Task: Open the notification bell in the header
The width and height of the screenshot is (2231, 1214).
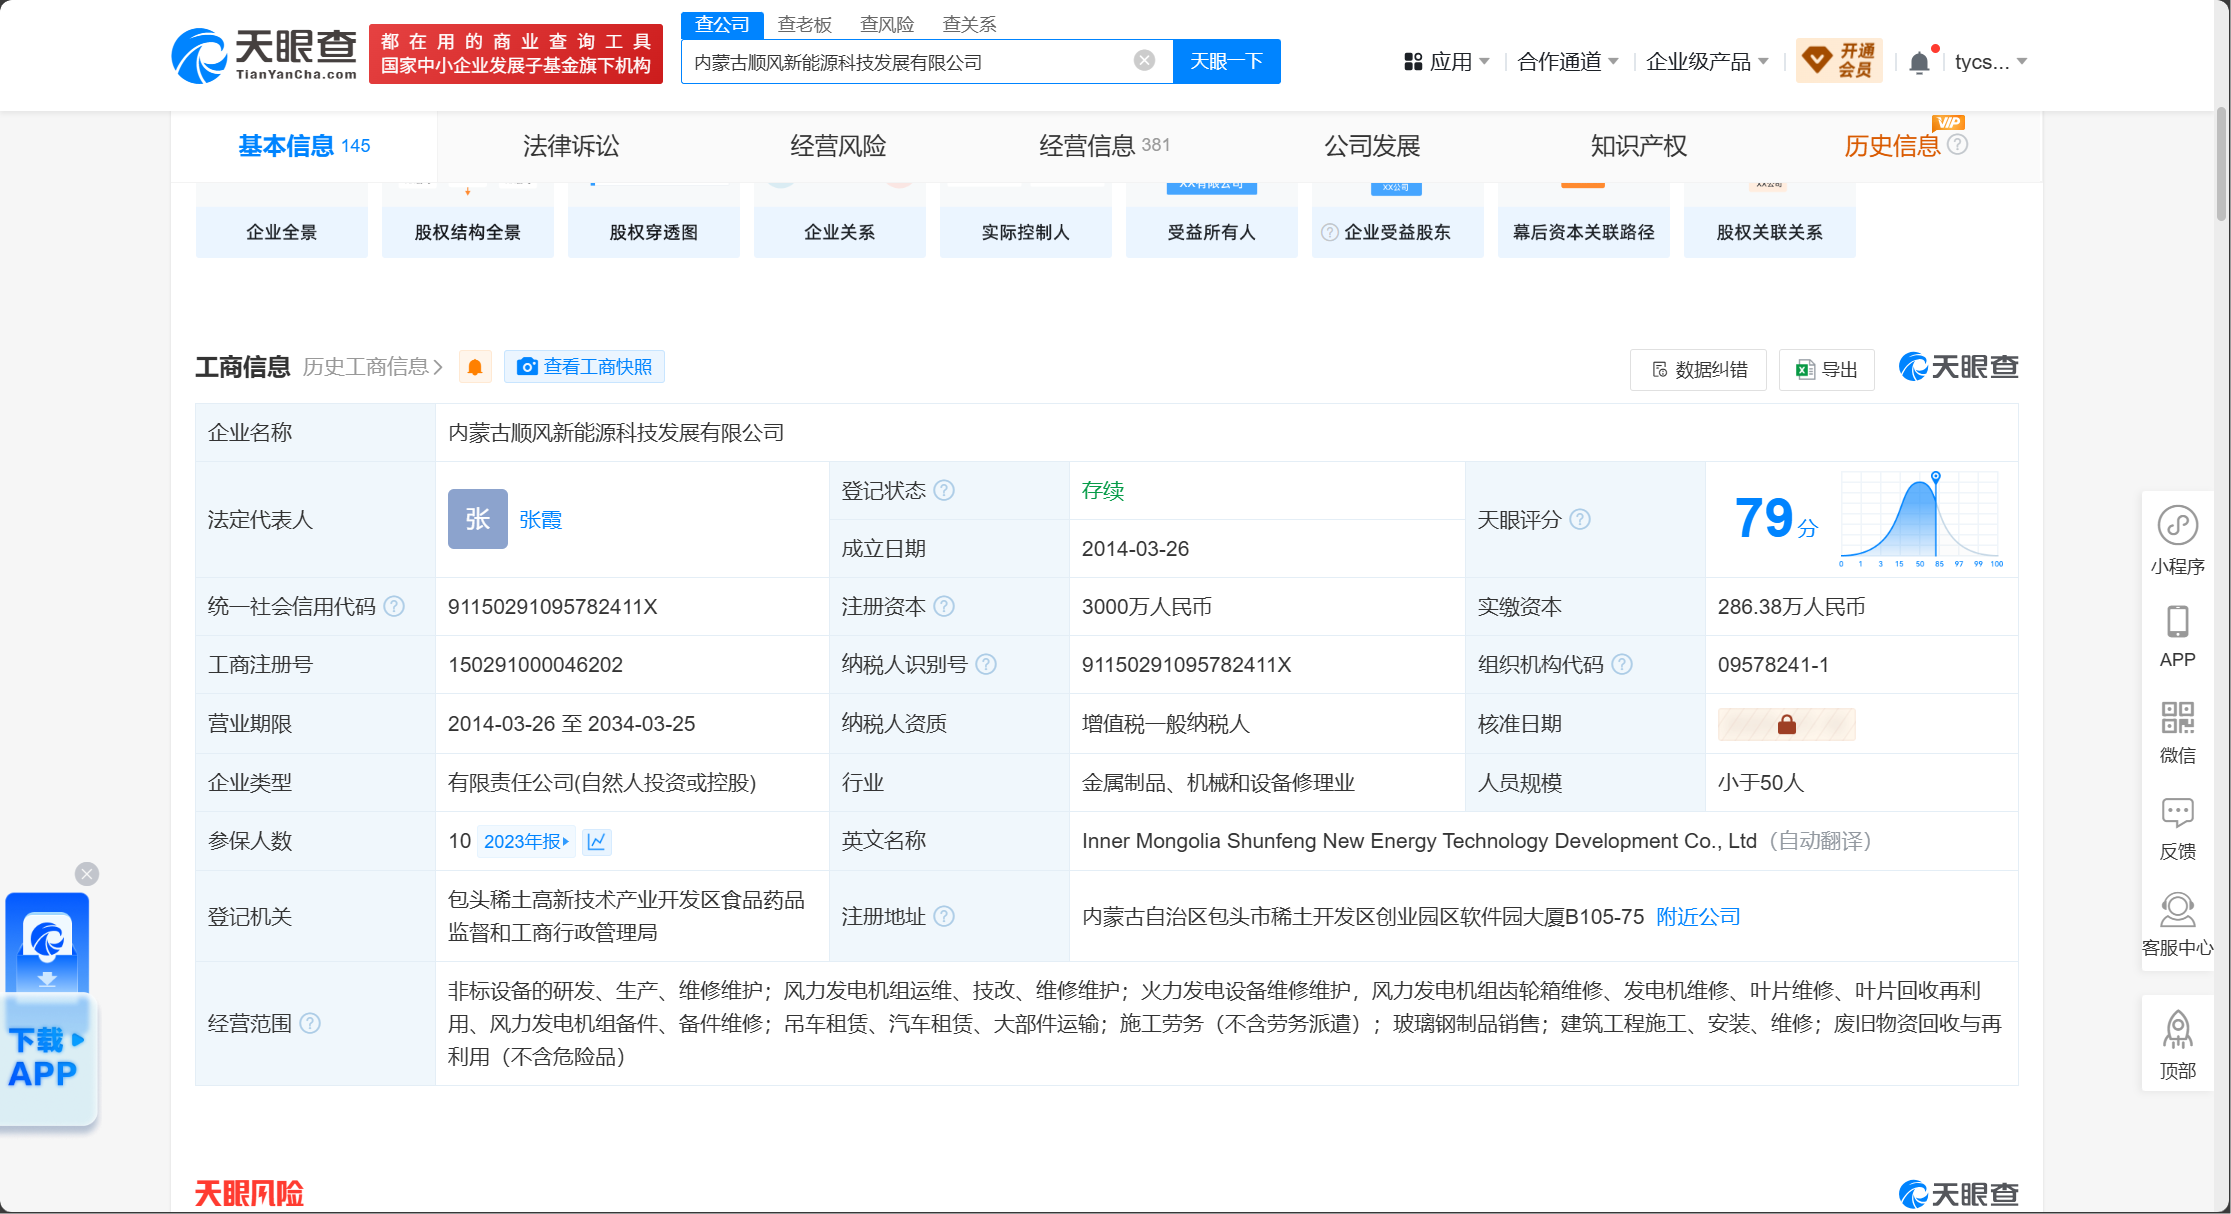Action: (x=1919, y=62)
